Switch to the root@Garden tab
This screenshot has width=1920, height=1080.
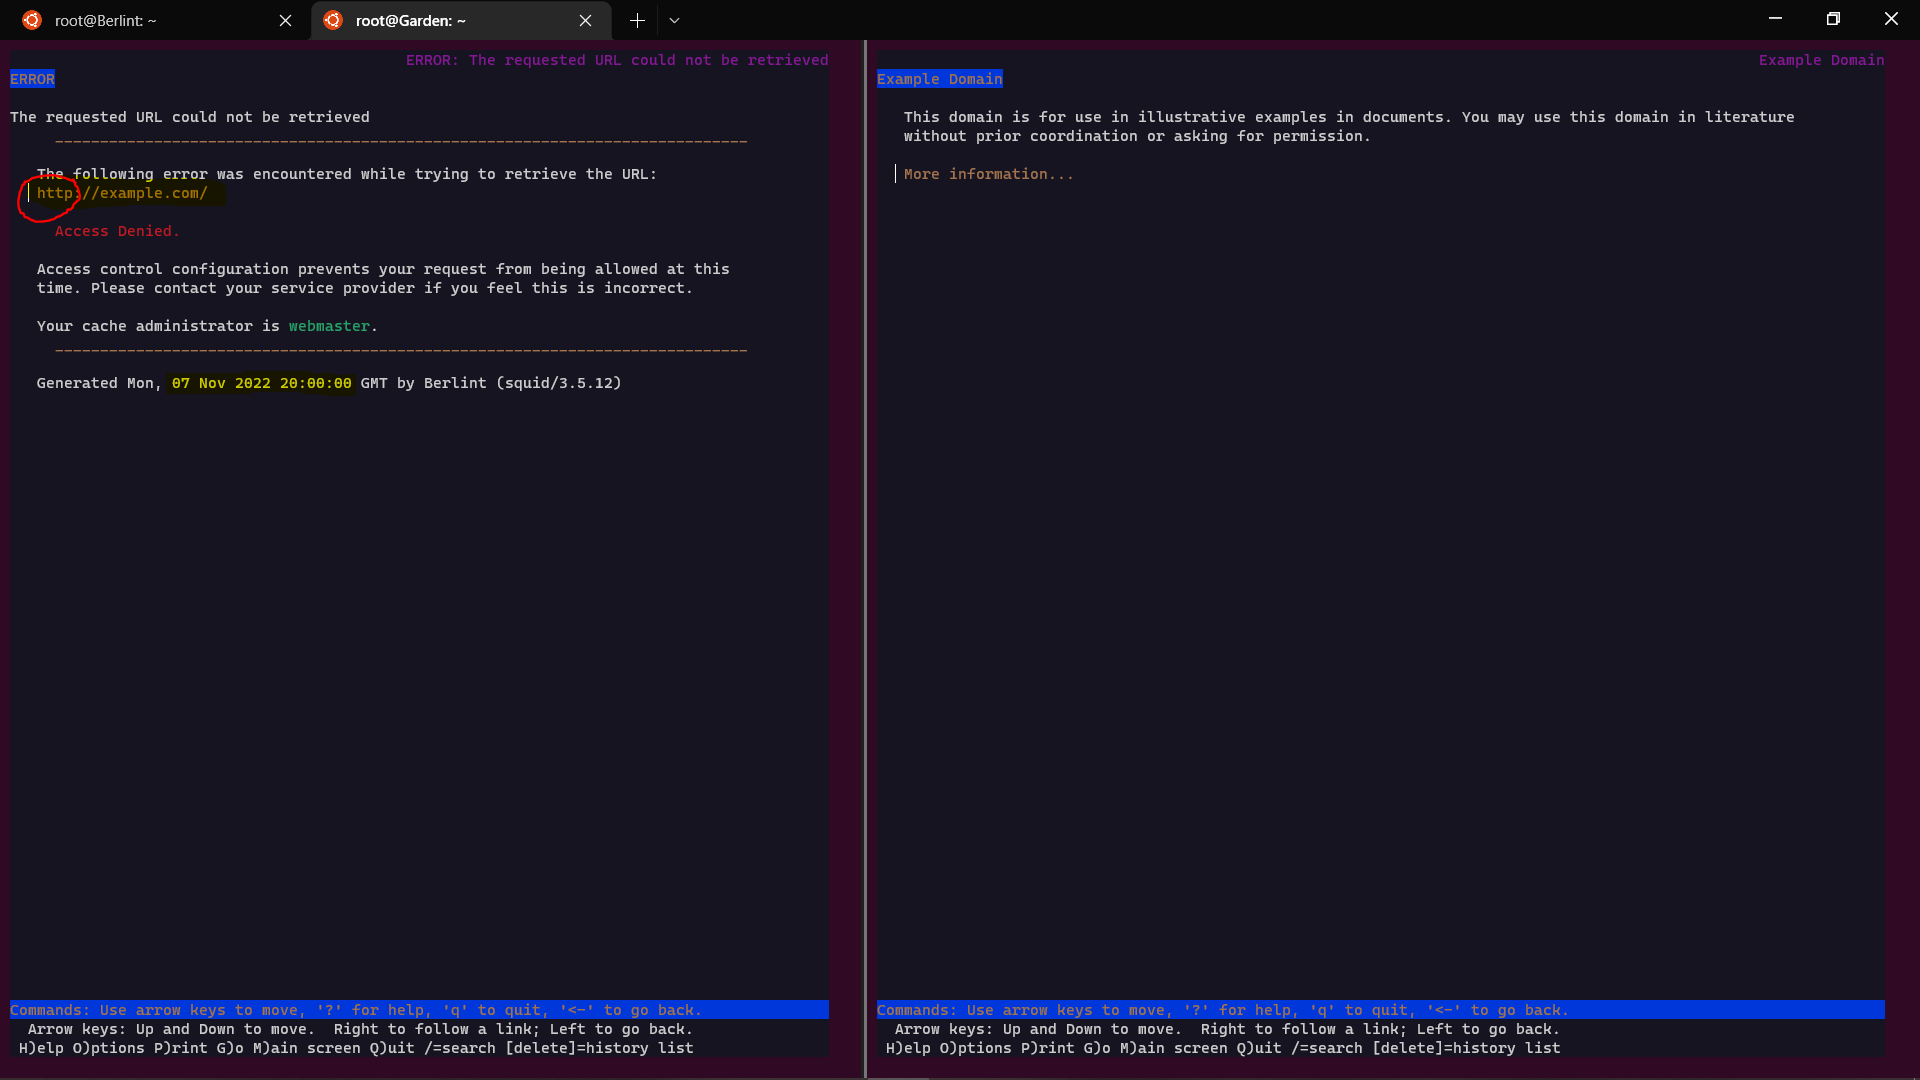click(x=450, y=20)
